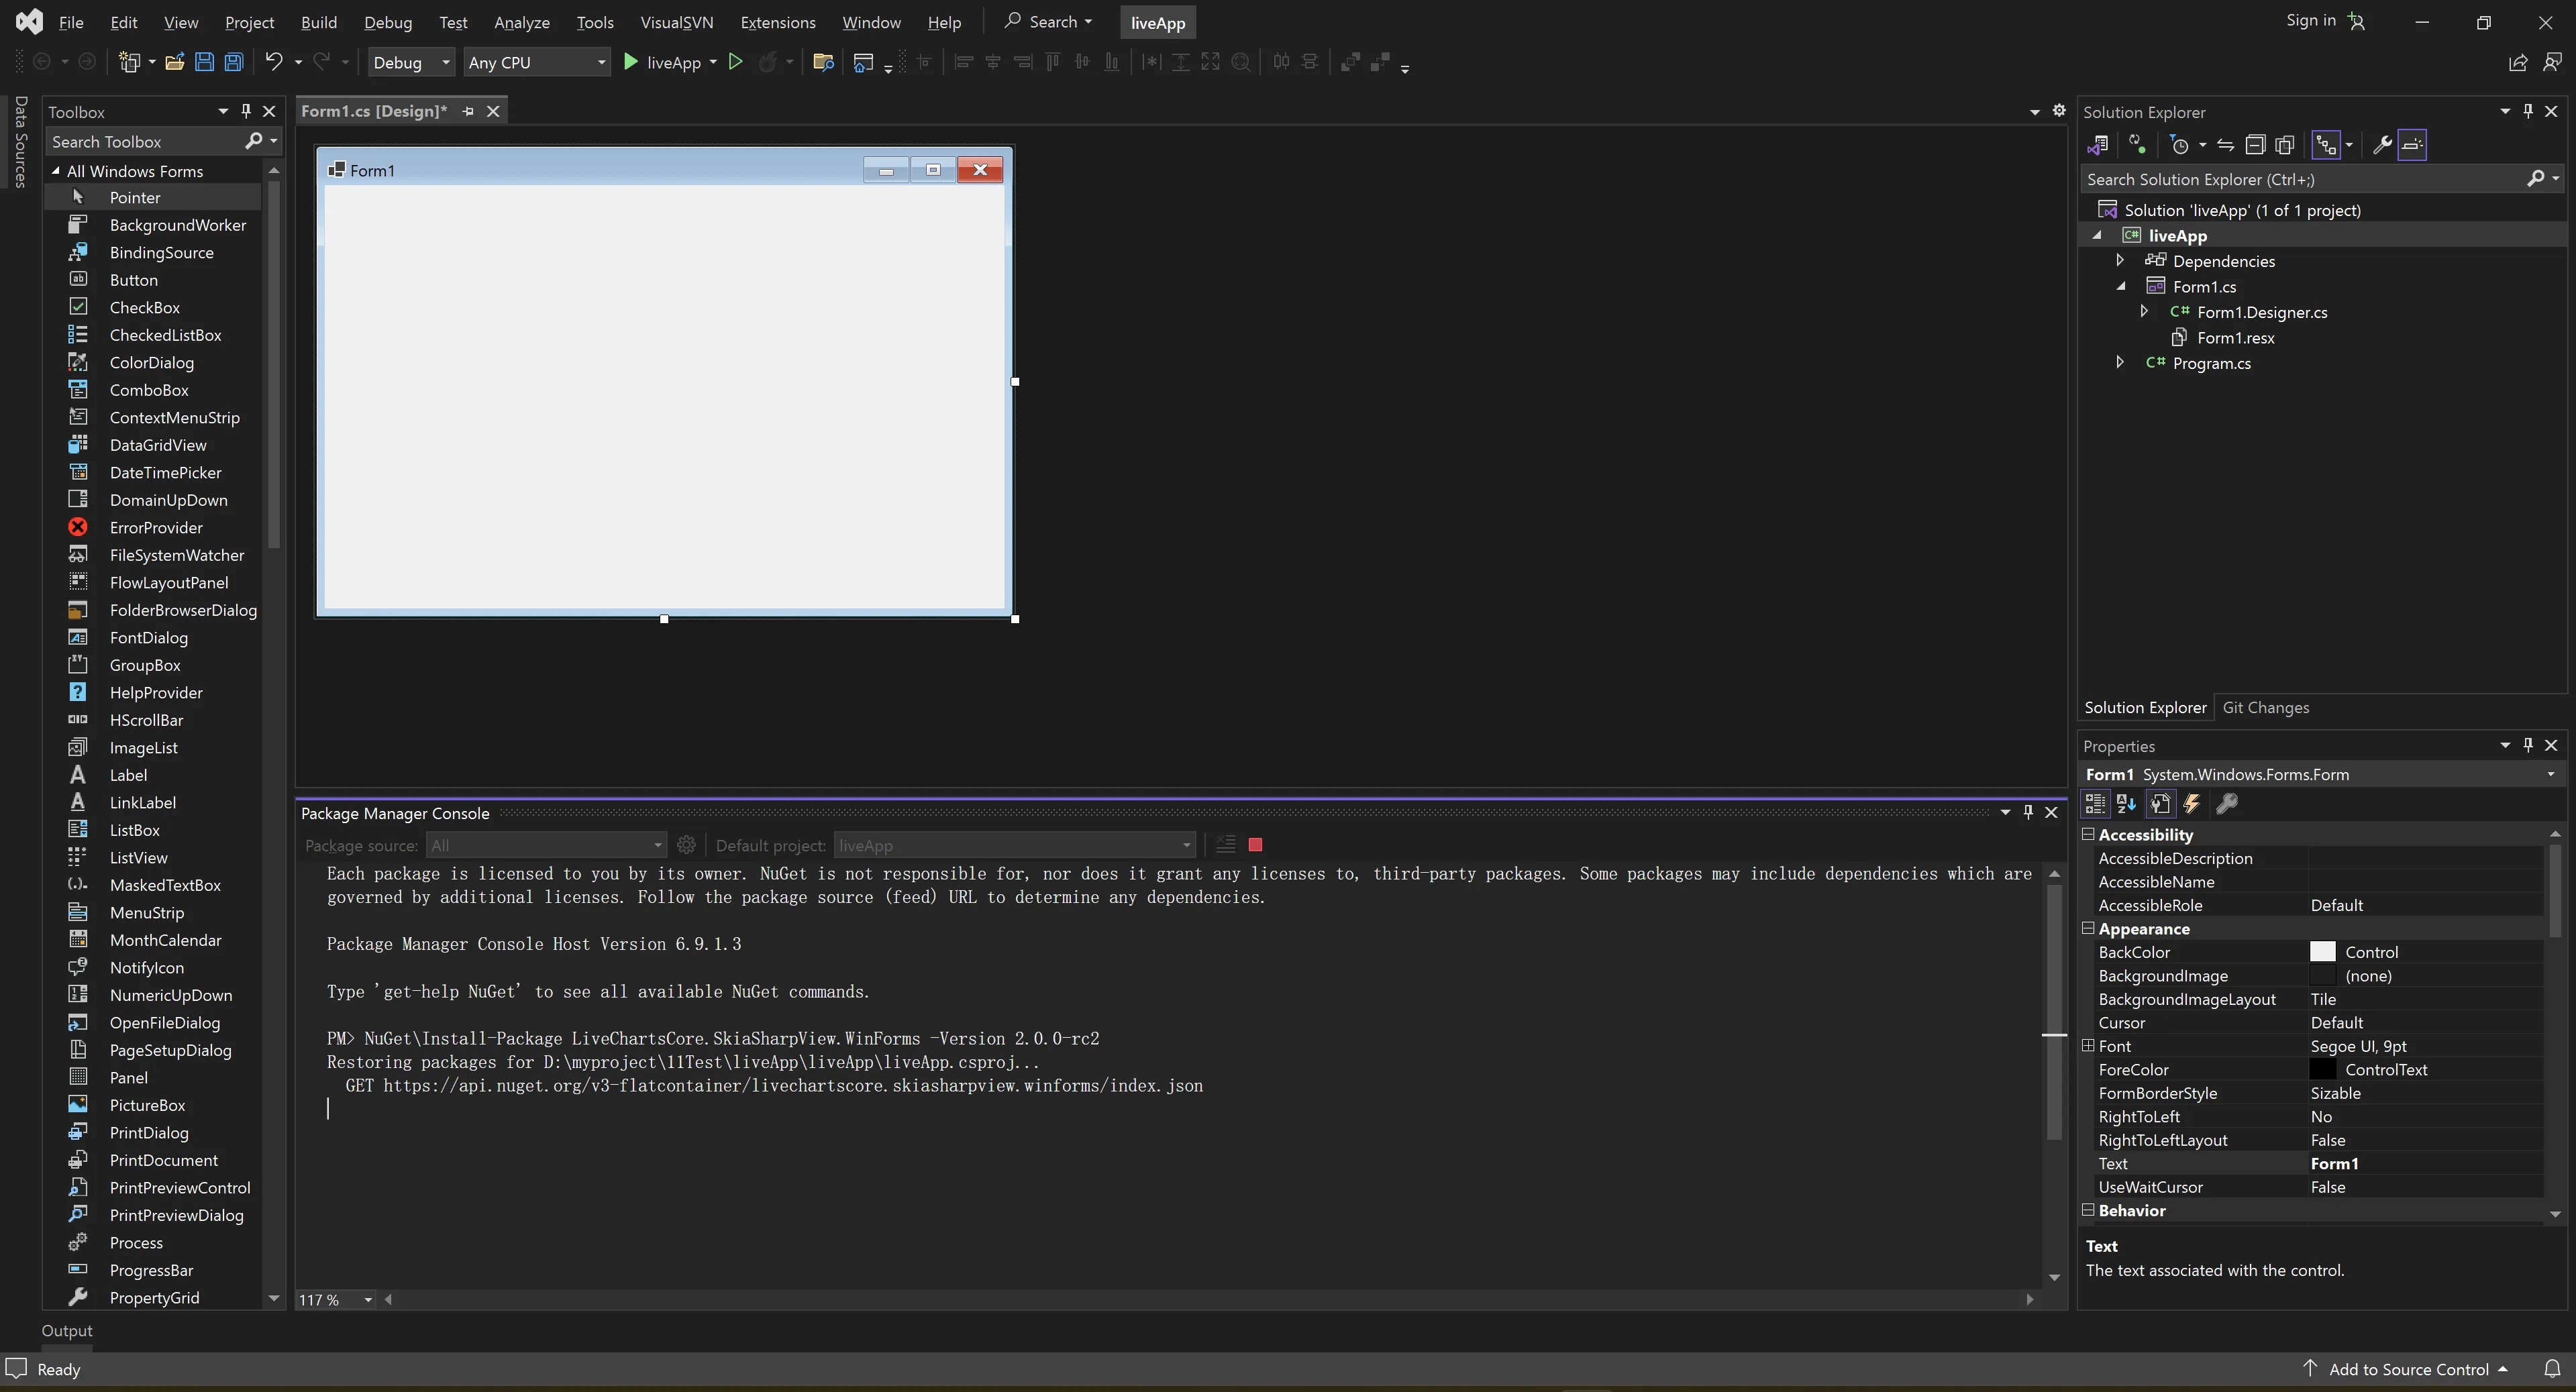This screenshot has height=1392, width=2576.
Task: Click the Search button in title bar
Action: click(1049, 21)
